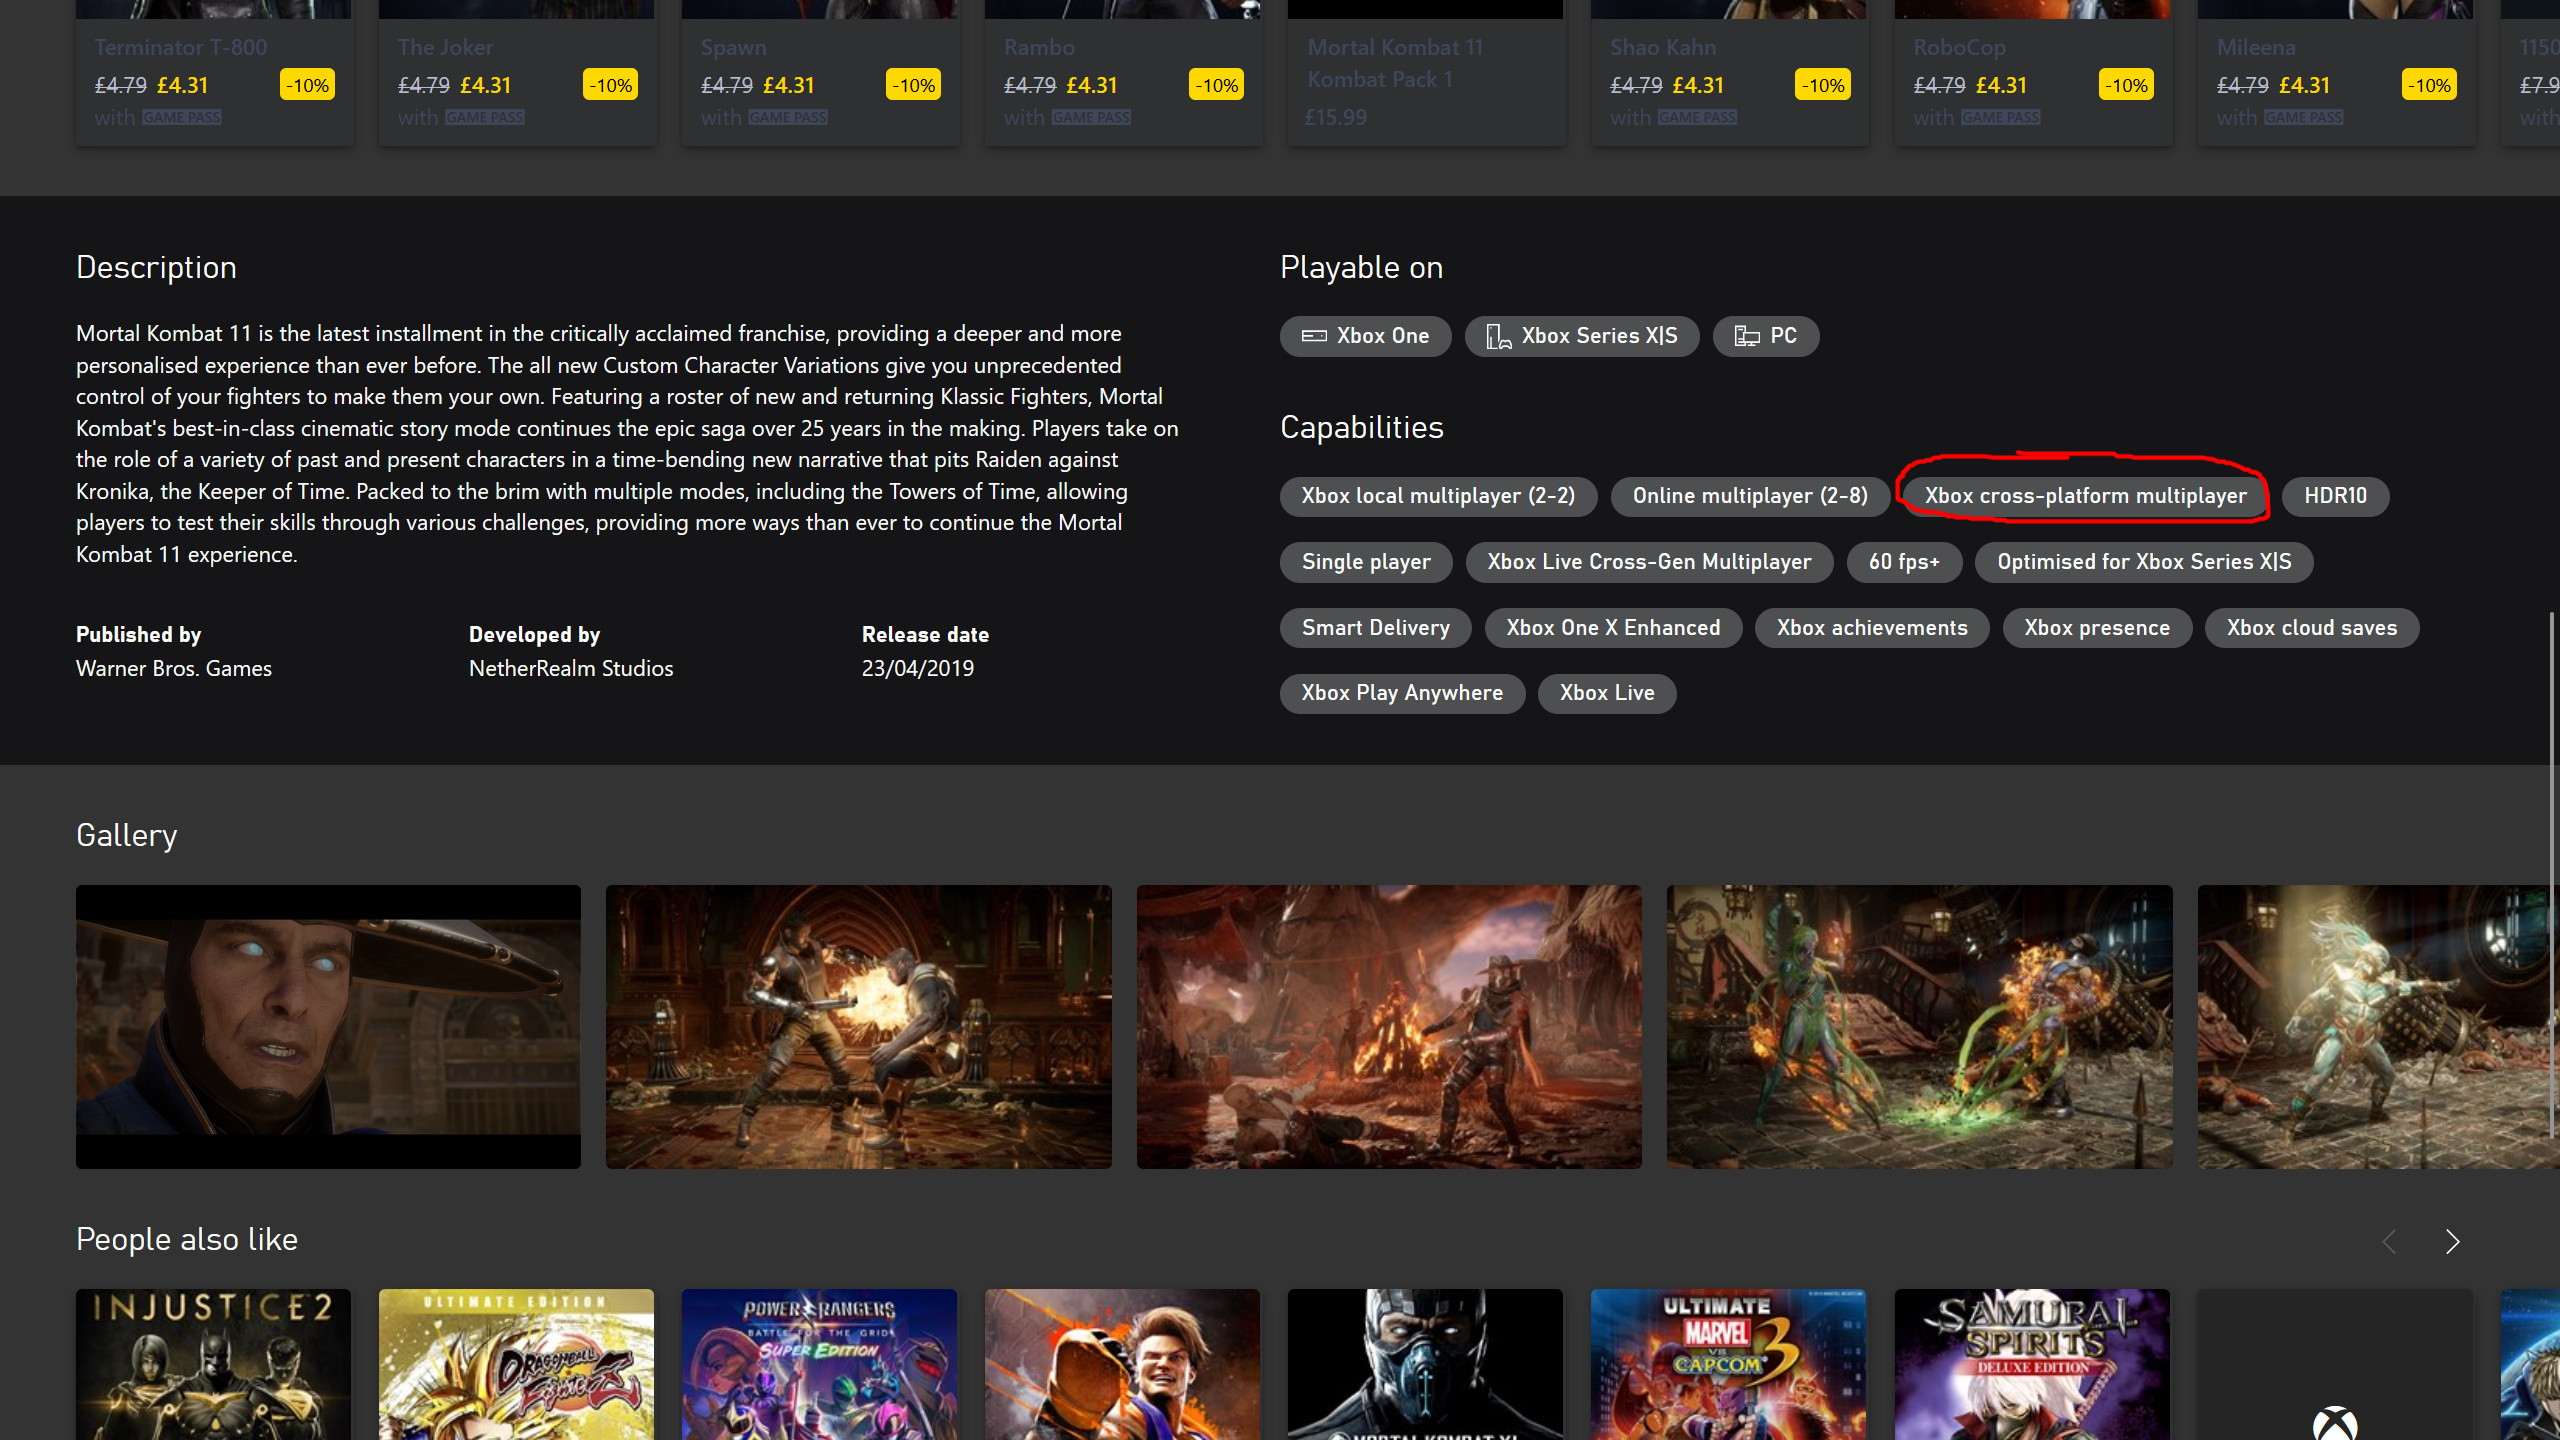Viewport: 2560px width, 1440px height.
Task: Click the Smart Delivery capability icon
Action: click(1375, 628)
